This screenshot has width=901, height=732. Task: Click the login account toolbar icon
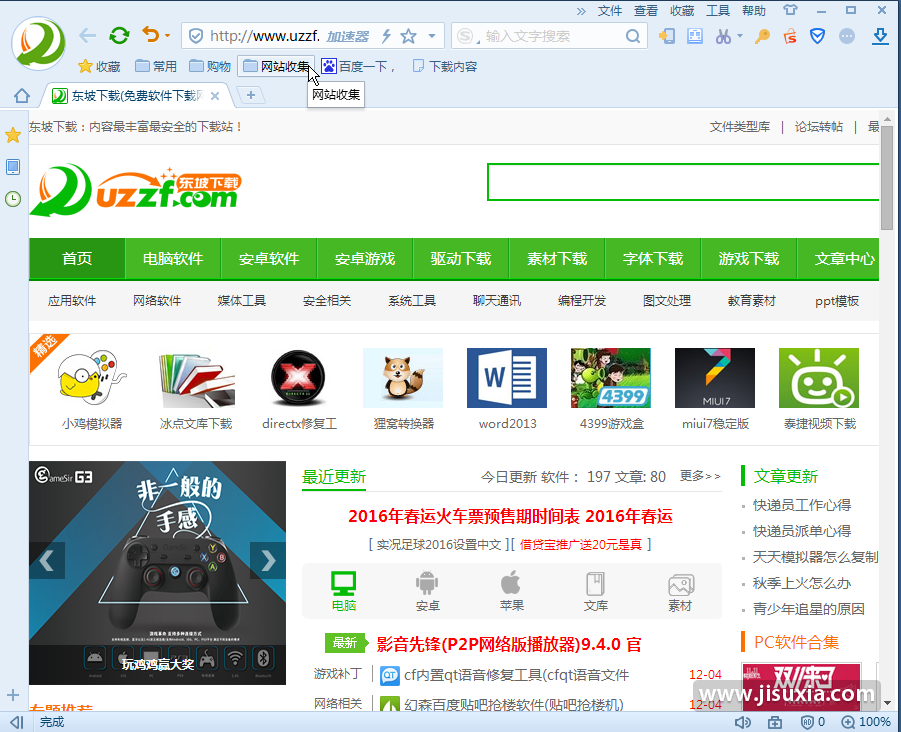tap(667, 36)
